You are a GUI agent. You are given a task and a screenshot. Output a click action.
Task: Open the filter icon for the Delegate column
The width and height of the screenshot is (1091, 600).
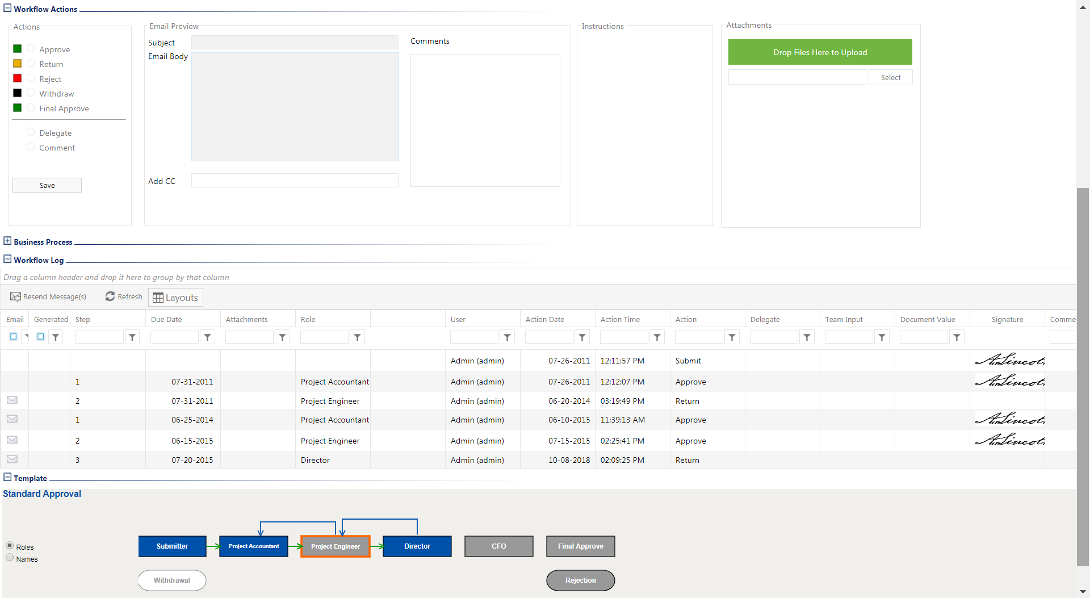(x=807, y=338)
